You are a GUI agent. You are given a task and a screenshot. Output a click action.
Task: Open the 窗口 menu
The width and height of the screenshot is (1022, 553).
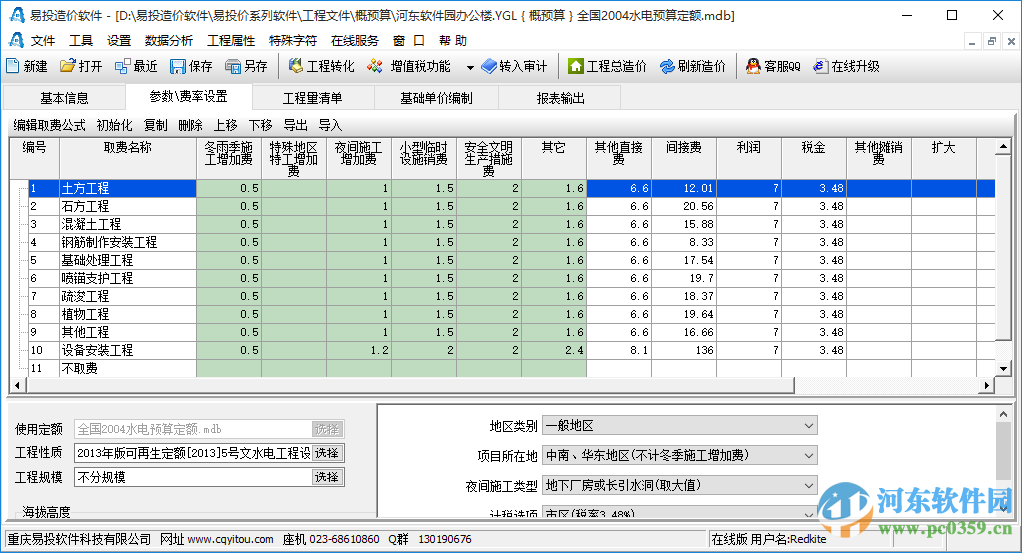(x=409, y=40)
